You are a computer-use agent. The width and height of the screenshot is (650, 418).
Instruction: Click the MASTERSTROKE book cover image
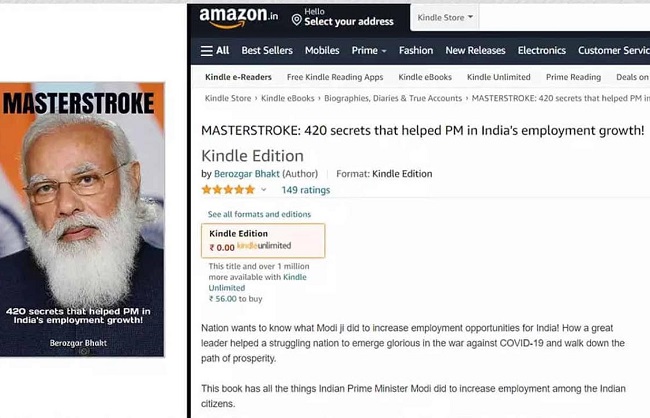(82, 219)
